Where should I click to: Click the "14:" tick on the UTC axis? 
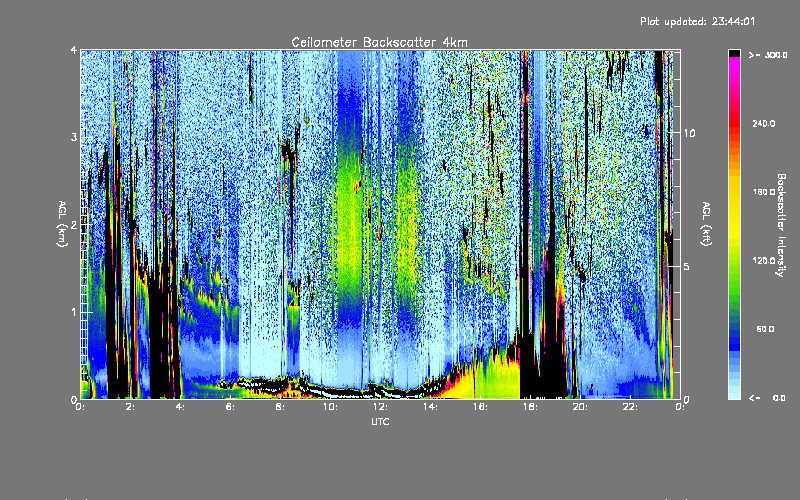430,407
